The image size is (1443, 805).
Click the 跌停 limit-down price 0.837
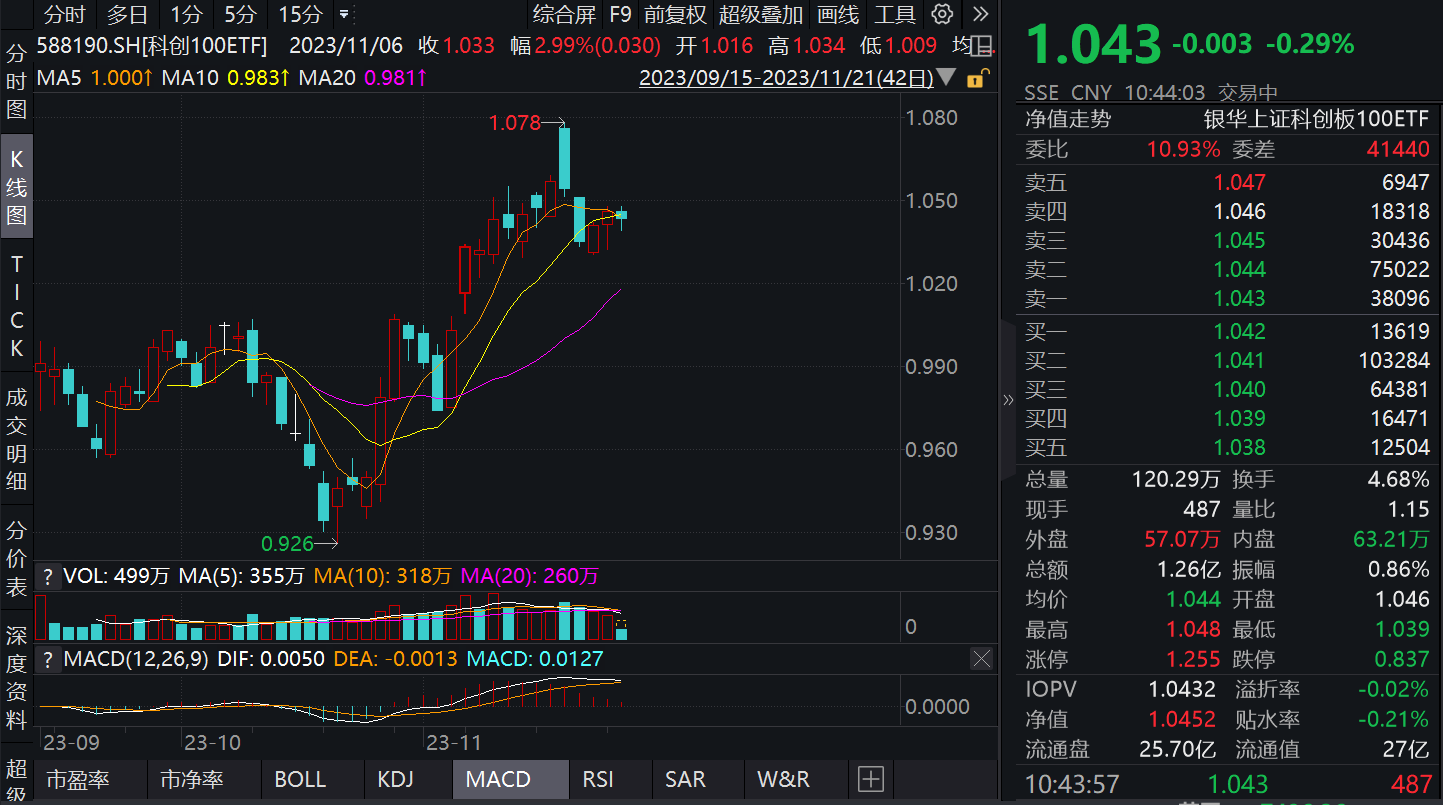[1402, 659]
